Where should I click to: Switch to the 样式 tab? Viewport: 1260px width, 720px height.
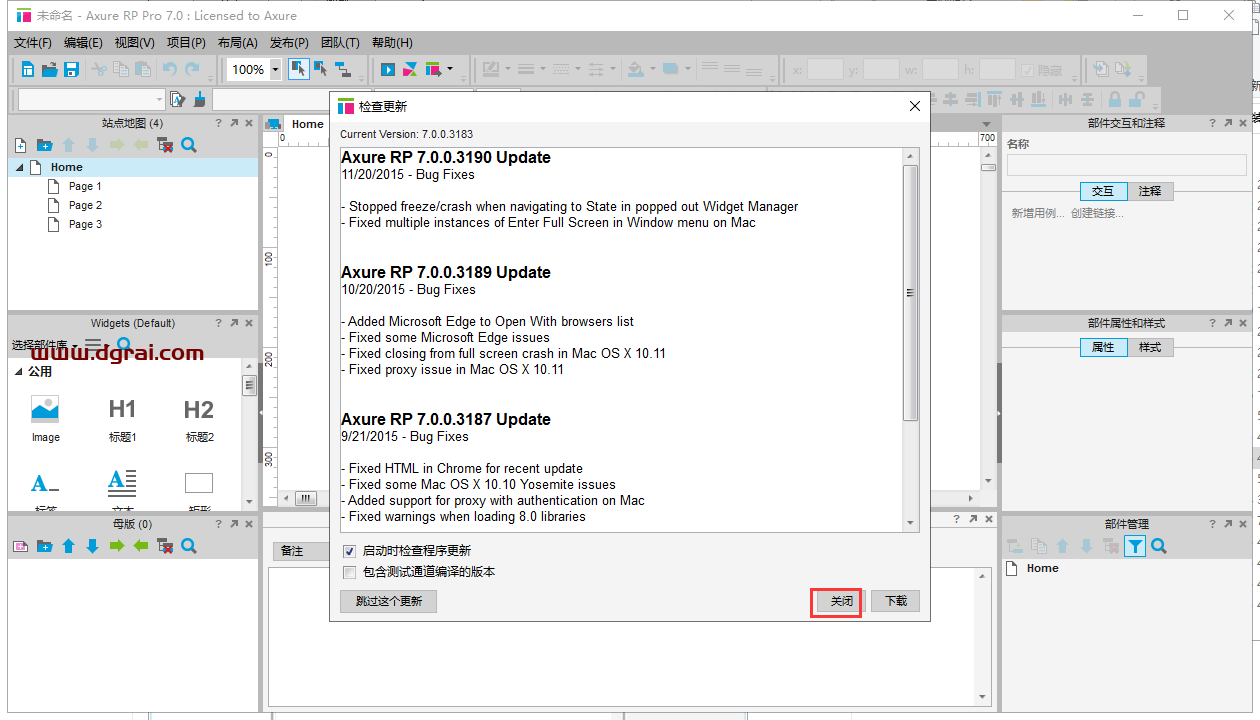(1148, 347)
